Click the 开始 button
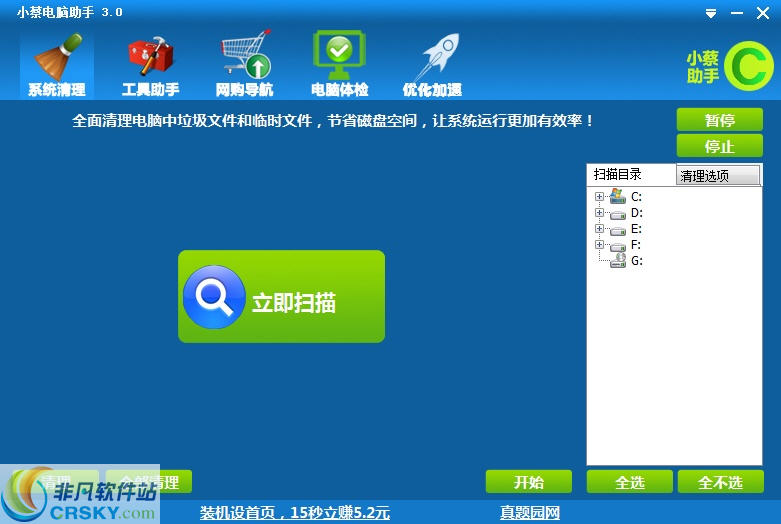 click(528, 482)
